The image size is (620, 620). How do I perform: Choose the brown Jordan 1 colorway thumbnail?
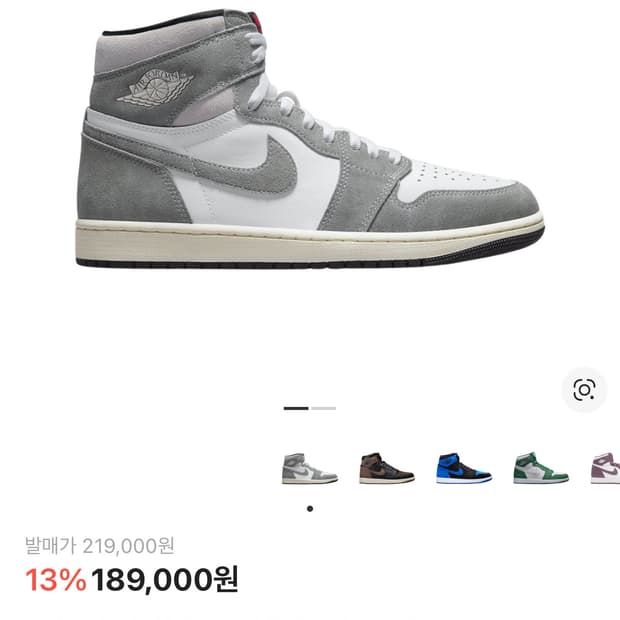[387, 469]
